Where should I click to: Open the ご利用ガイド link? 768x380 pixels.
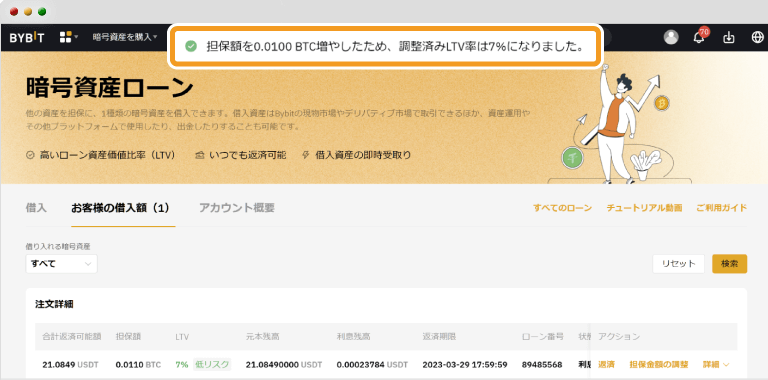[x=721, y=208]
